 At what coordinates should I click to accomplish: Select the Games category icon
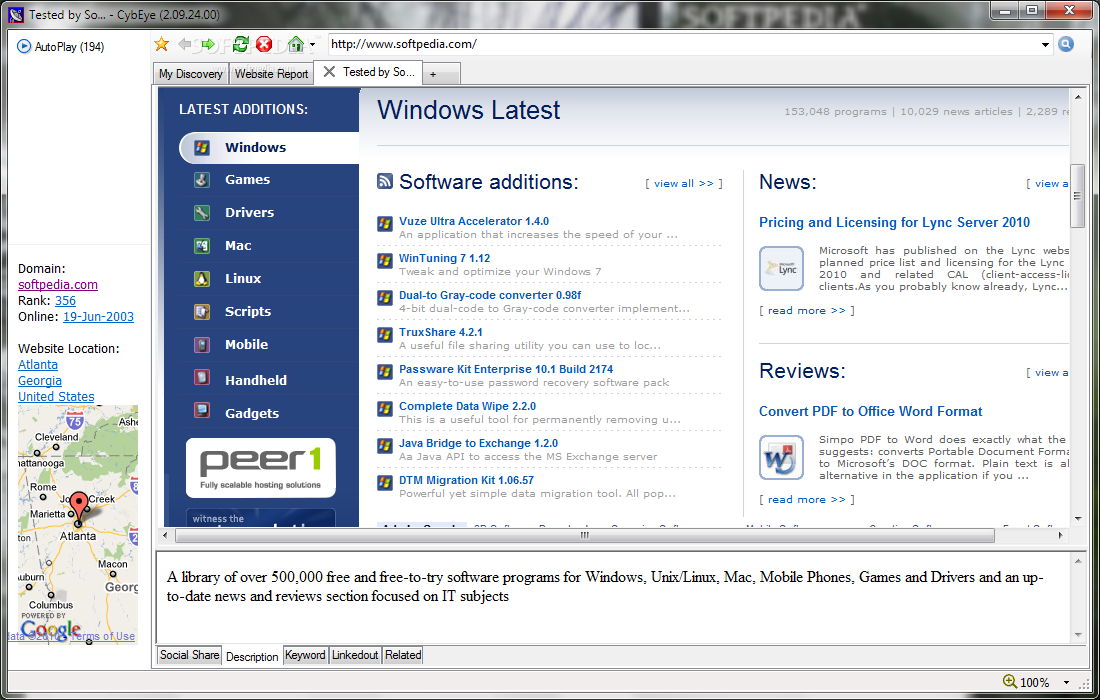(x=202, y=180)
